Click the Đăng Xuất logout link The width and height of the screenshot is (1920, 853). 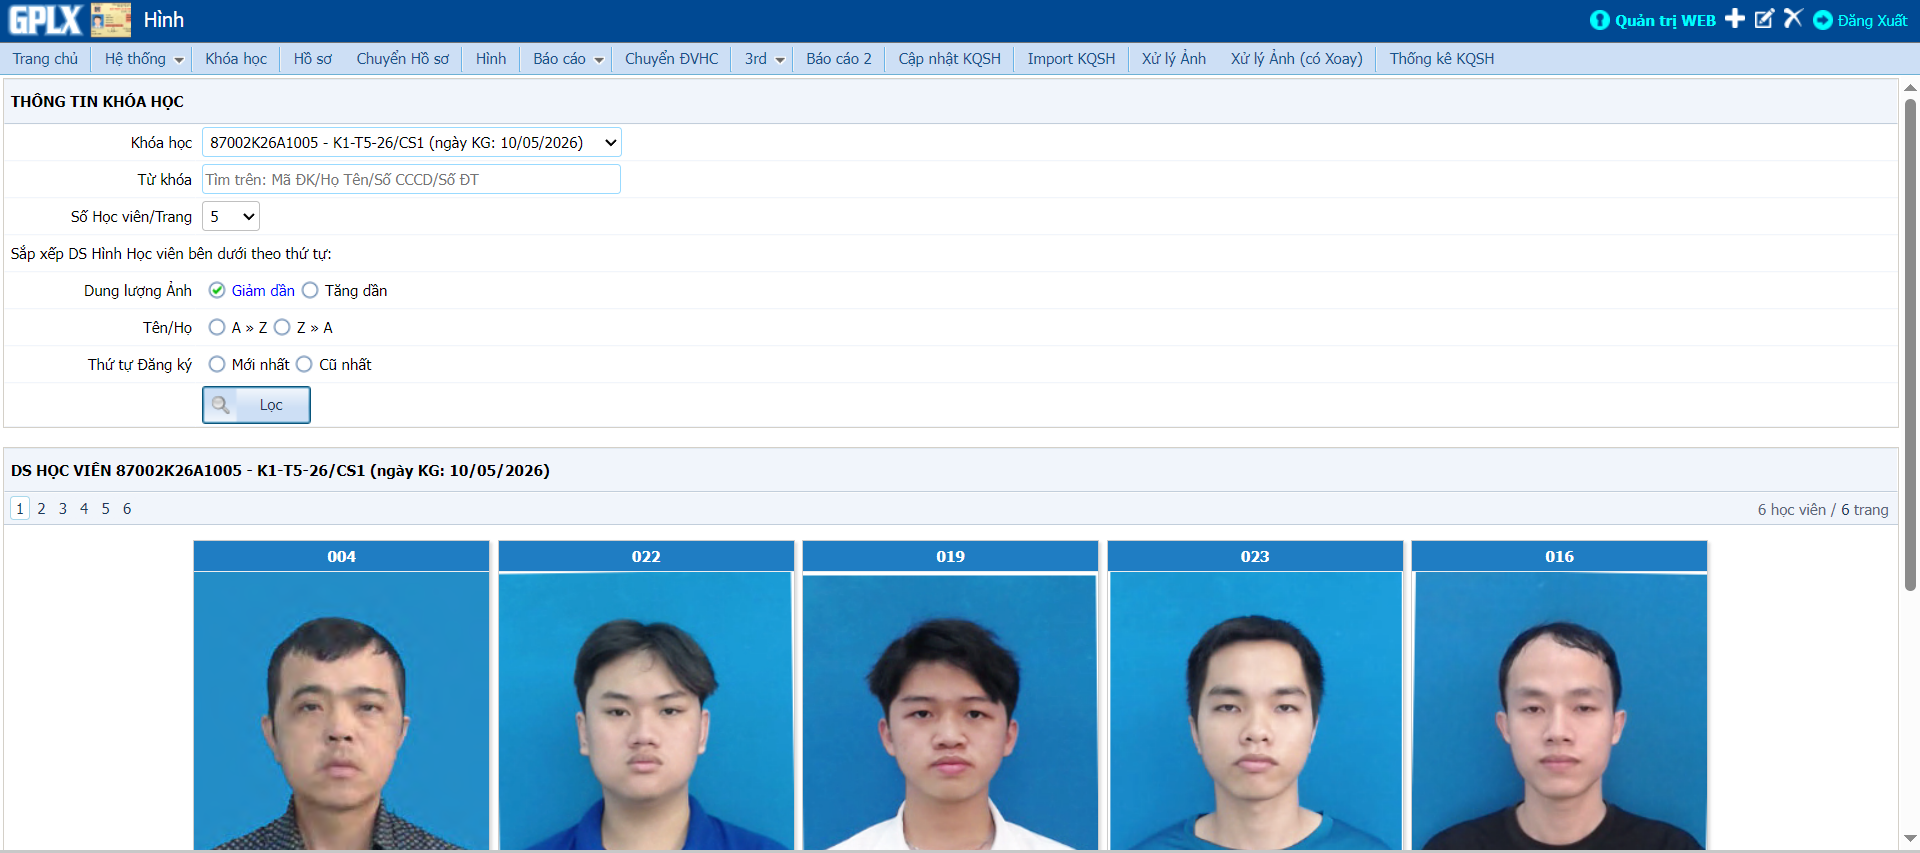pos(1872,20)
